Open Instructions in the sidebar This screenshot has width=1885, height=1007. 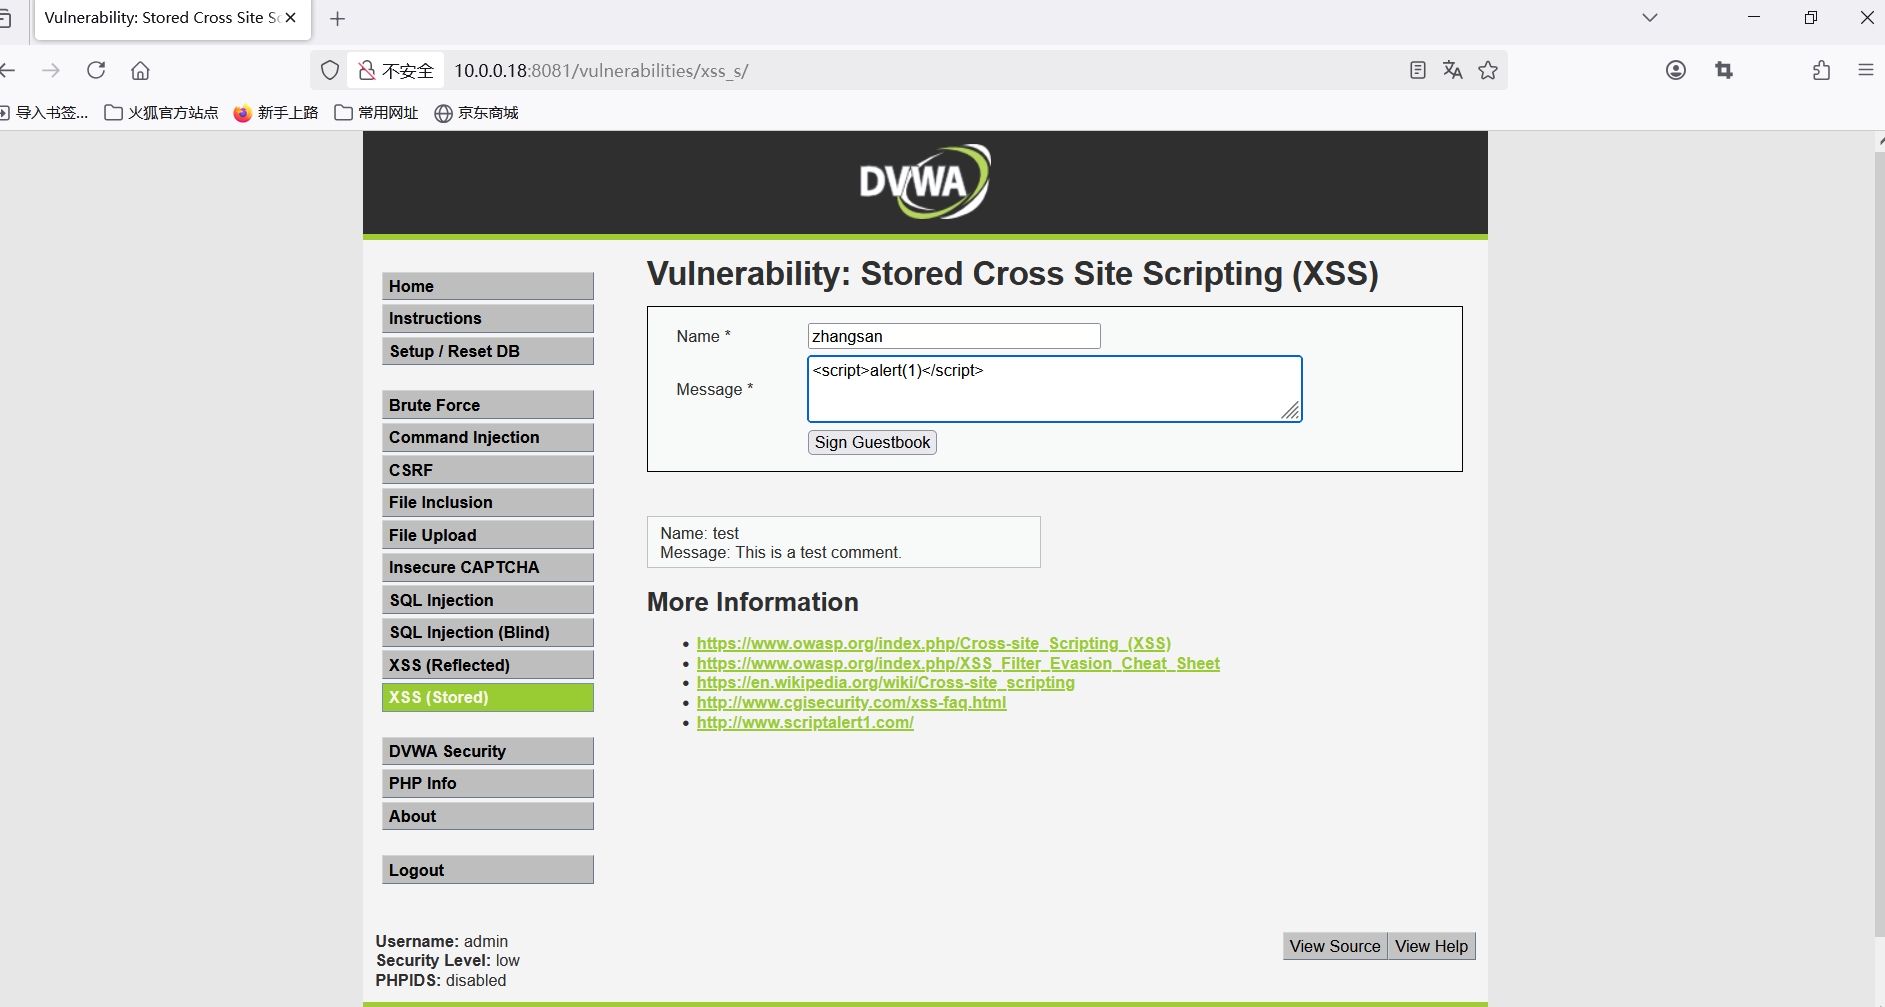pos(488,318)
